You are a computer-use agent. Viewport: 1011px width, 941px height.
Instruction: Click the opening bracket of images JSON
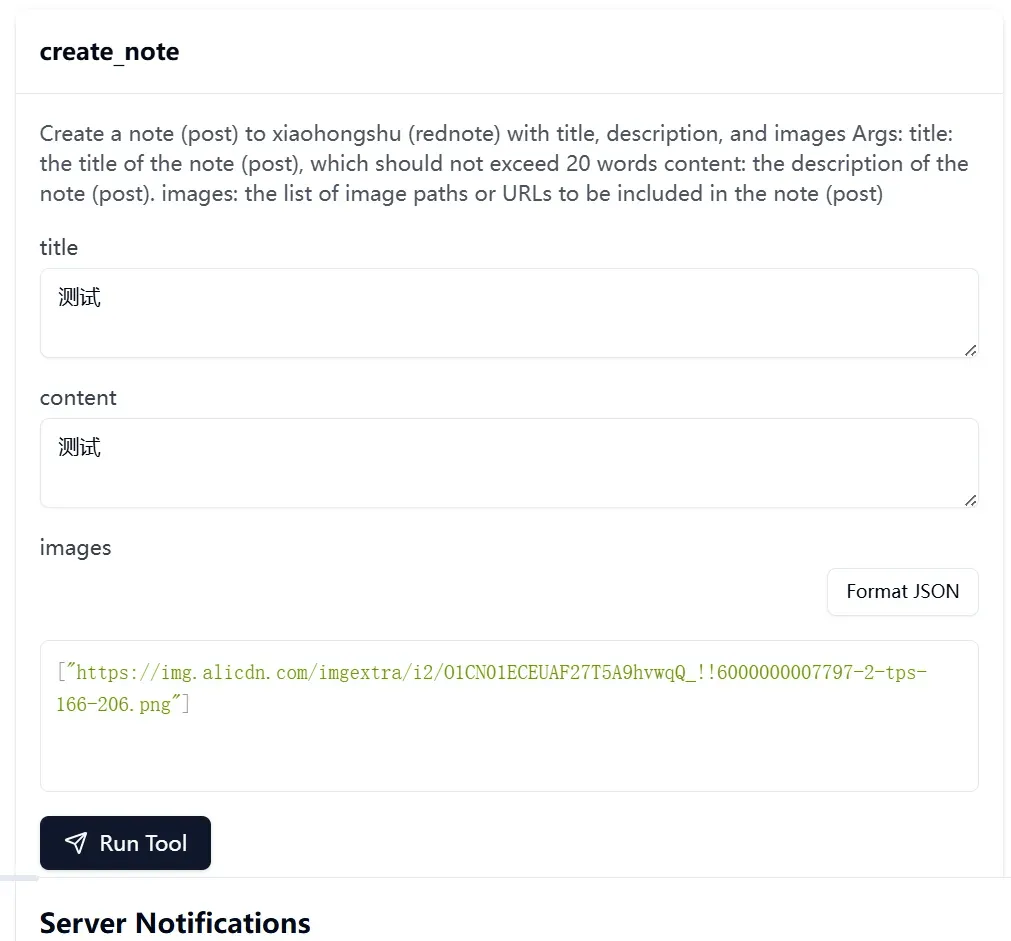coord(61,672)
